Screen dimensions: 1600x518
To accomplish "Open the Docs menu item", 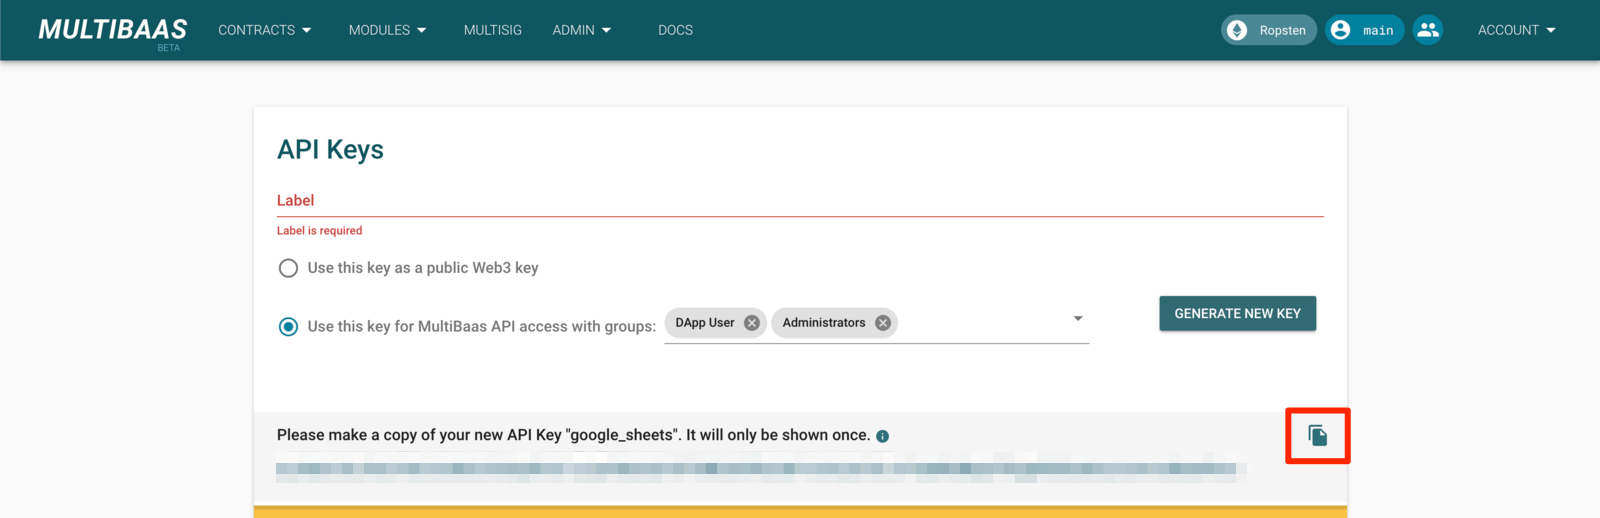I will click(675, 30).
